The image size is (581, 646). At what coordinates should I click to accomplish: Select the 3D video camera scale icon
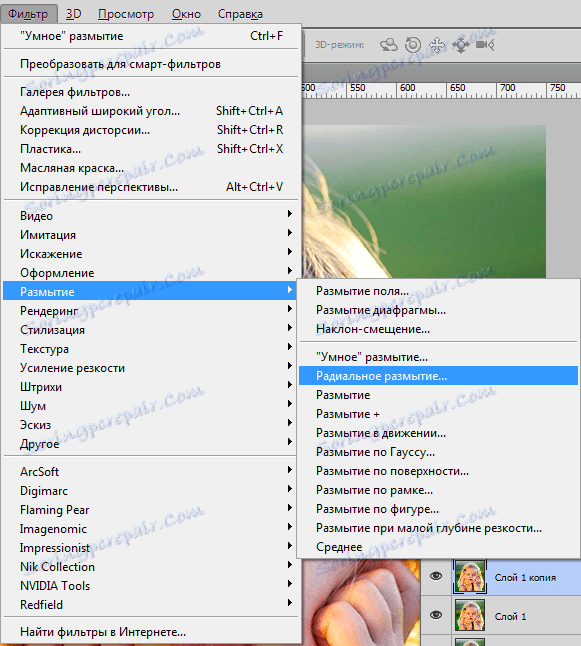coord(485,44)
